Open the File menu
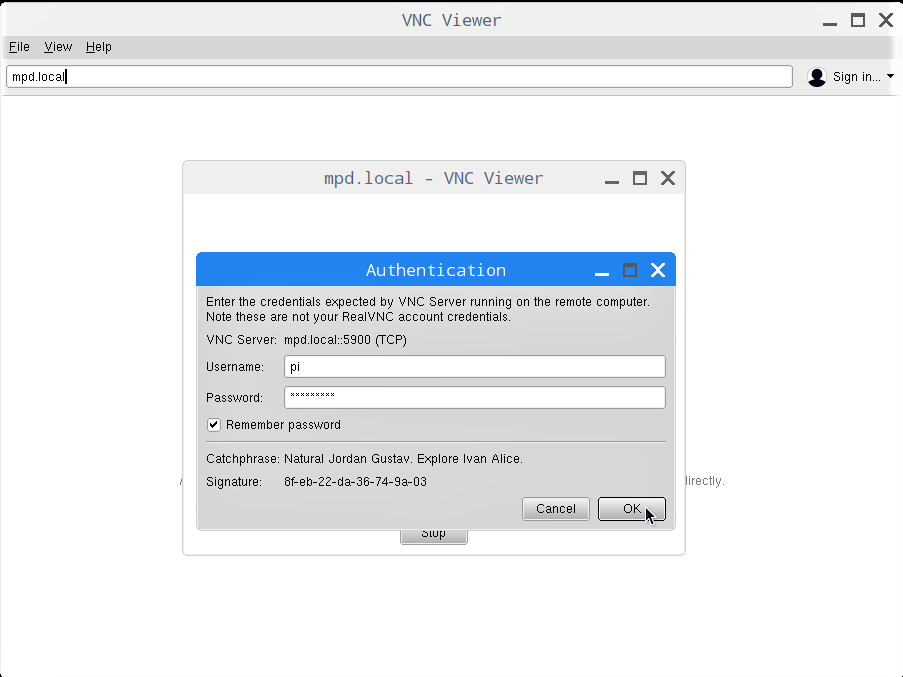 tap(19, 47)
